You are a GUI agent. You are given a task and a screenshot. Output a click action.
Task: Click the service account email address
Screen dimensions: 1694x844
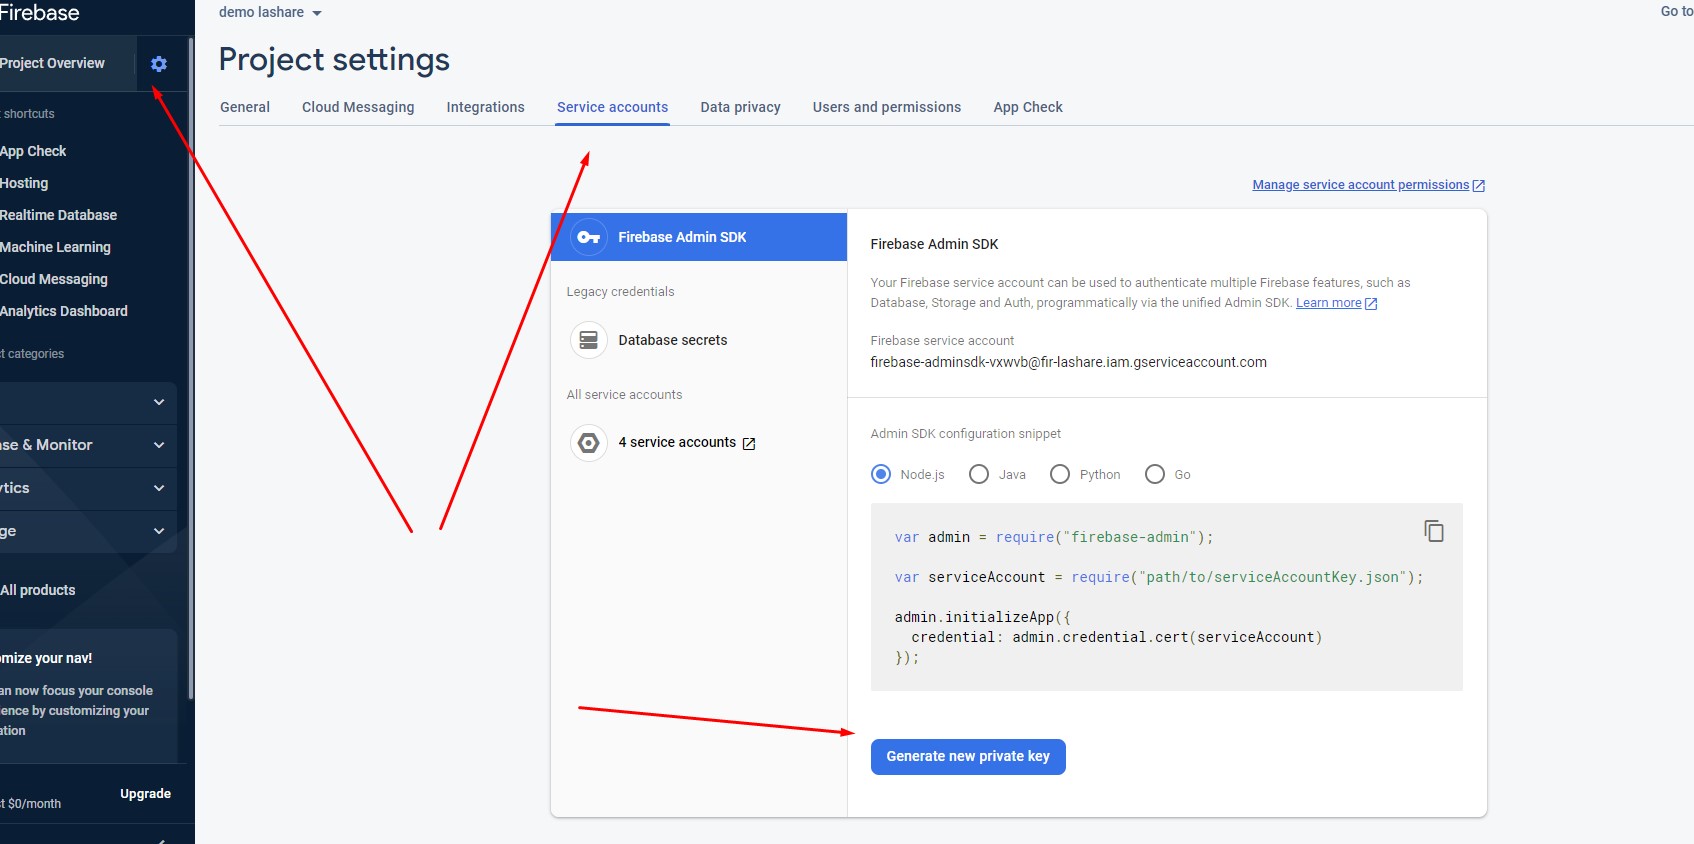coord(1068,362)
